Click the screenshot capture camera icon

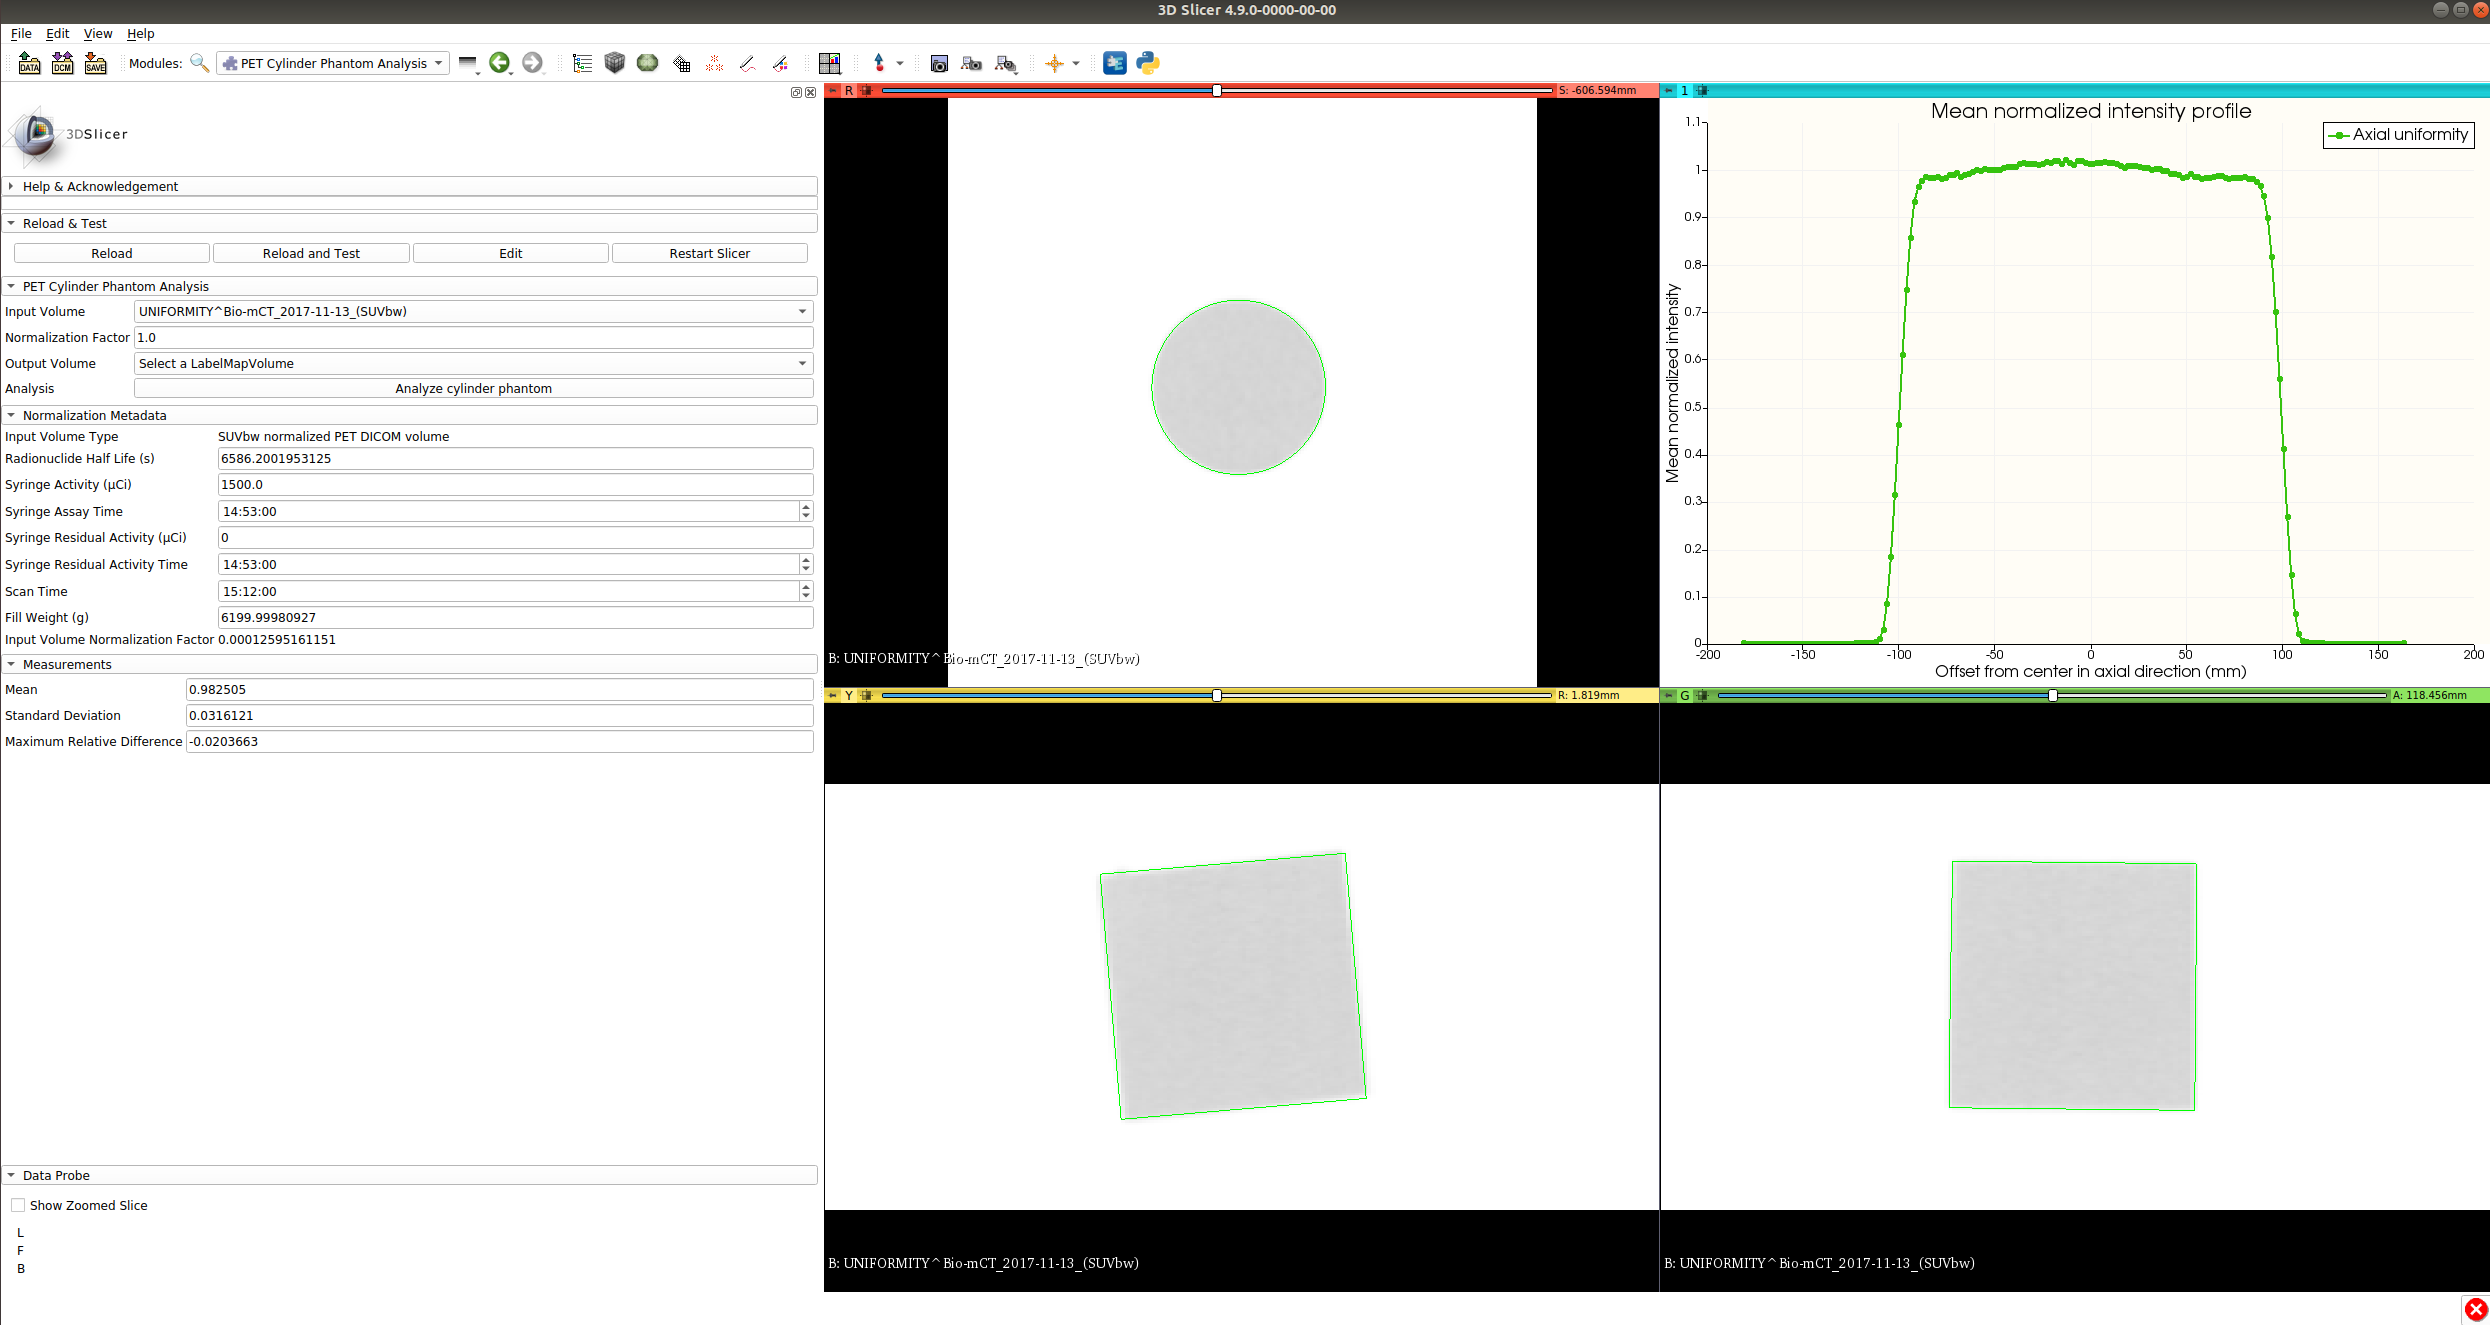pyautogui.click(x=938, y=63)
